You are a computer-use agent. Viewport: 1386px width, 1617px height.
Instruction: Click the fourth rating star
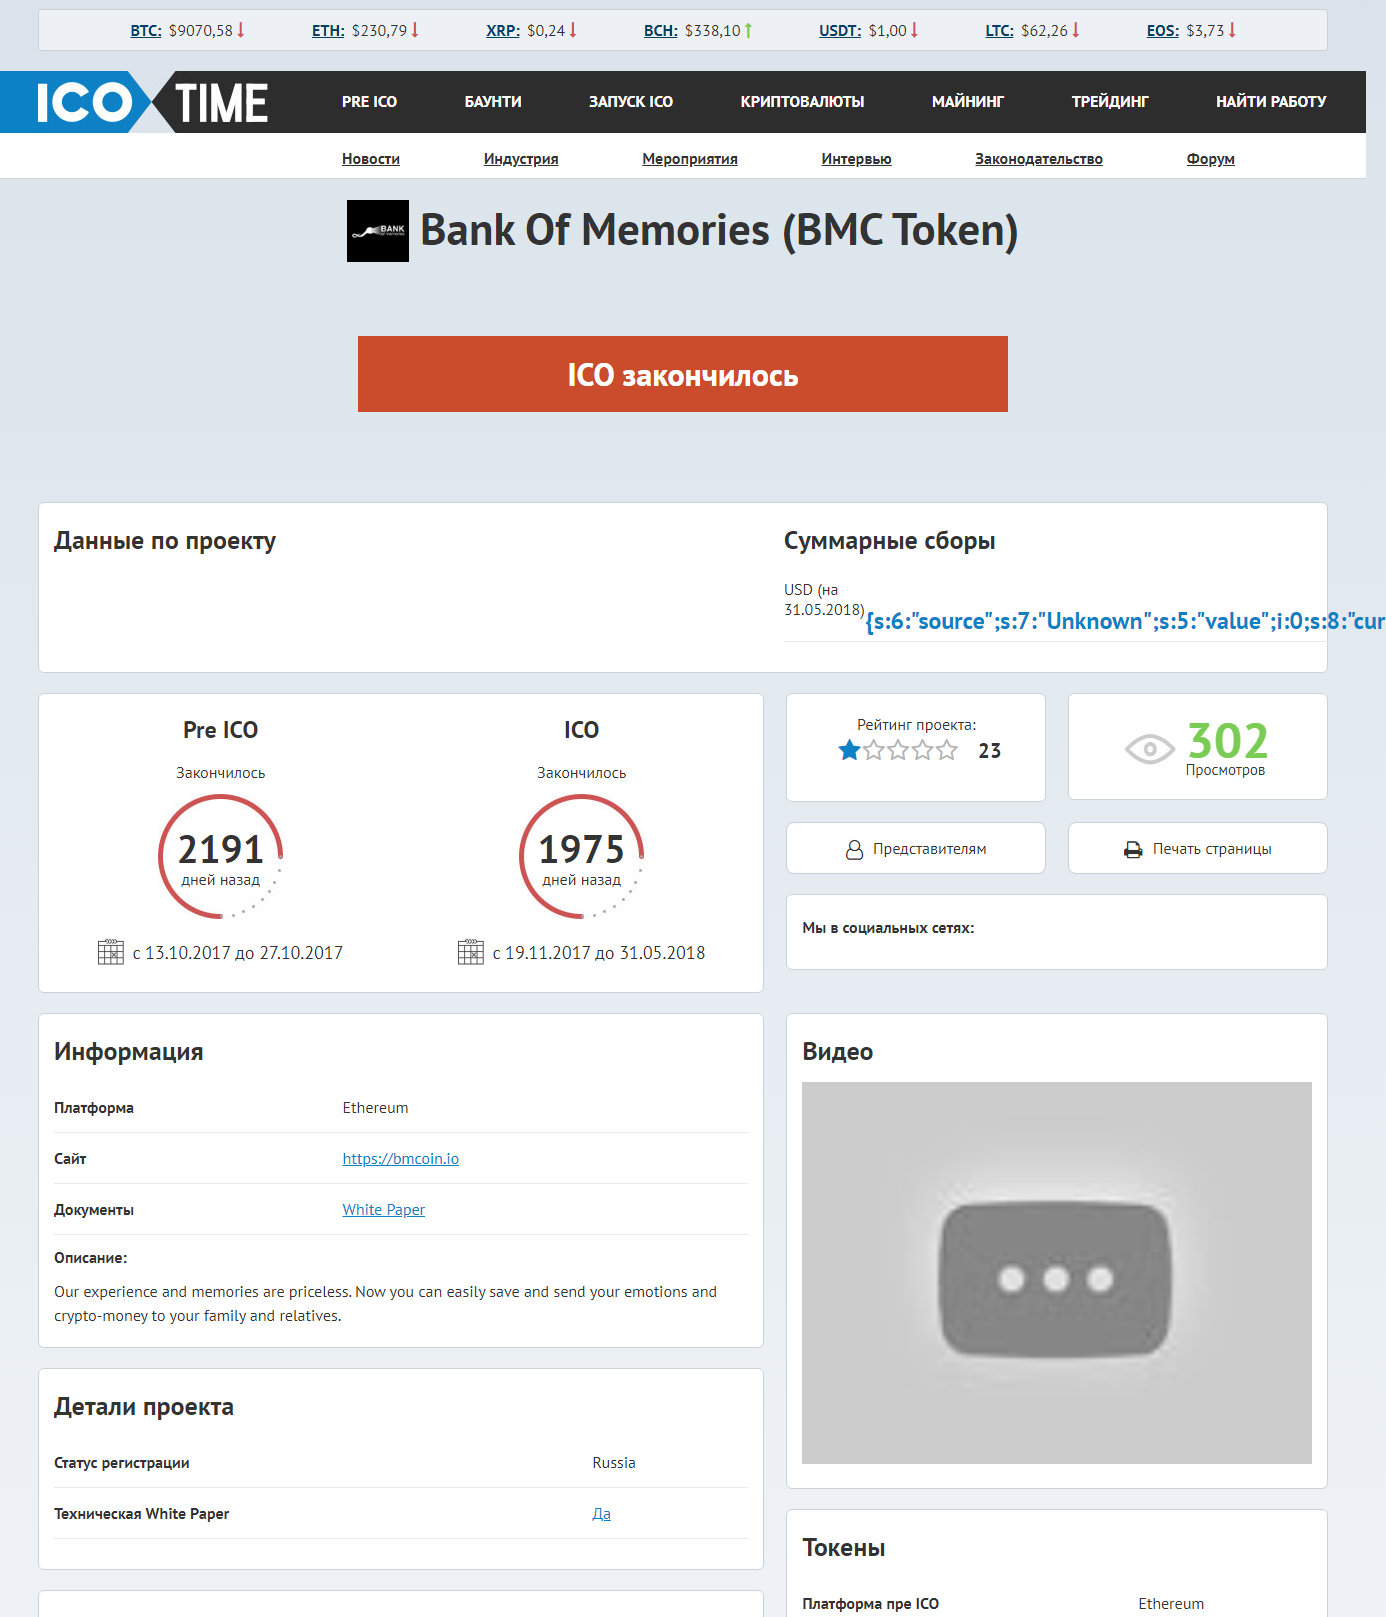[x=922, y=750]
